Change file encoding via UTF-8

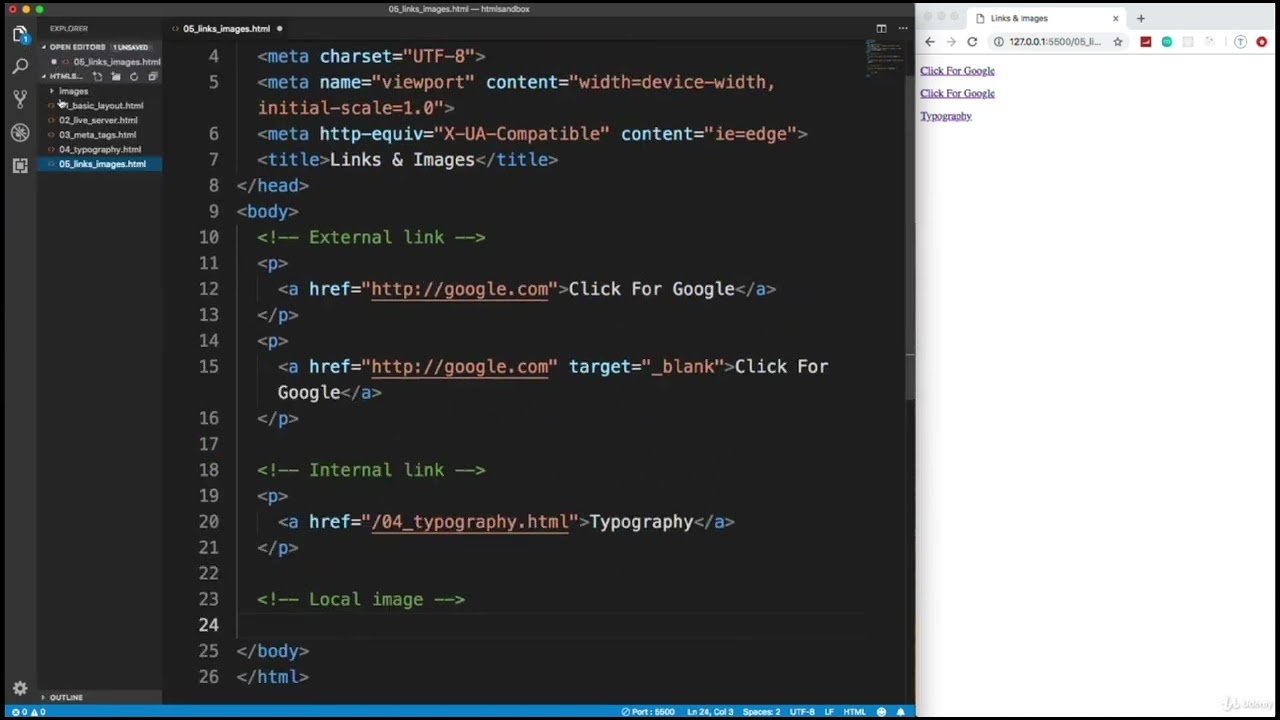pos(802,712)
